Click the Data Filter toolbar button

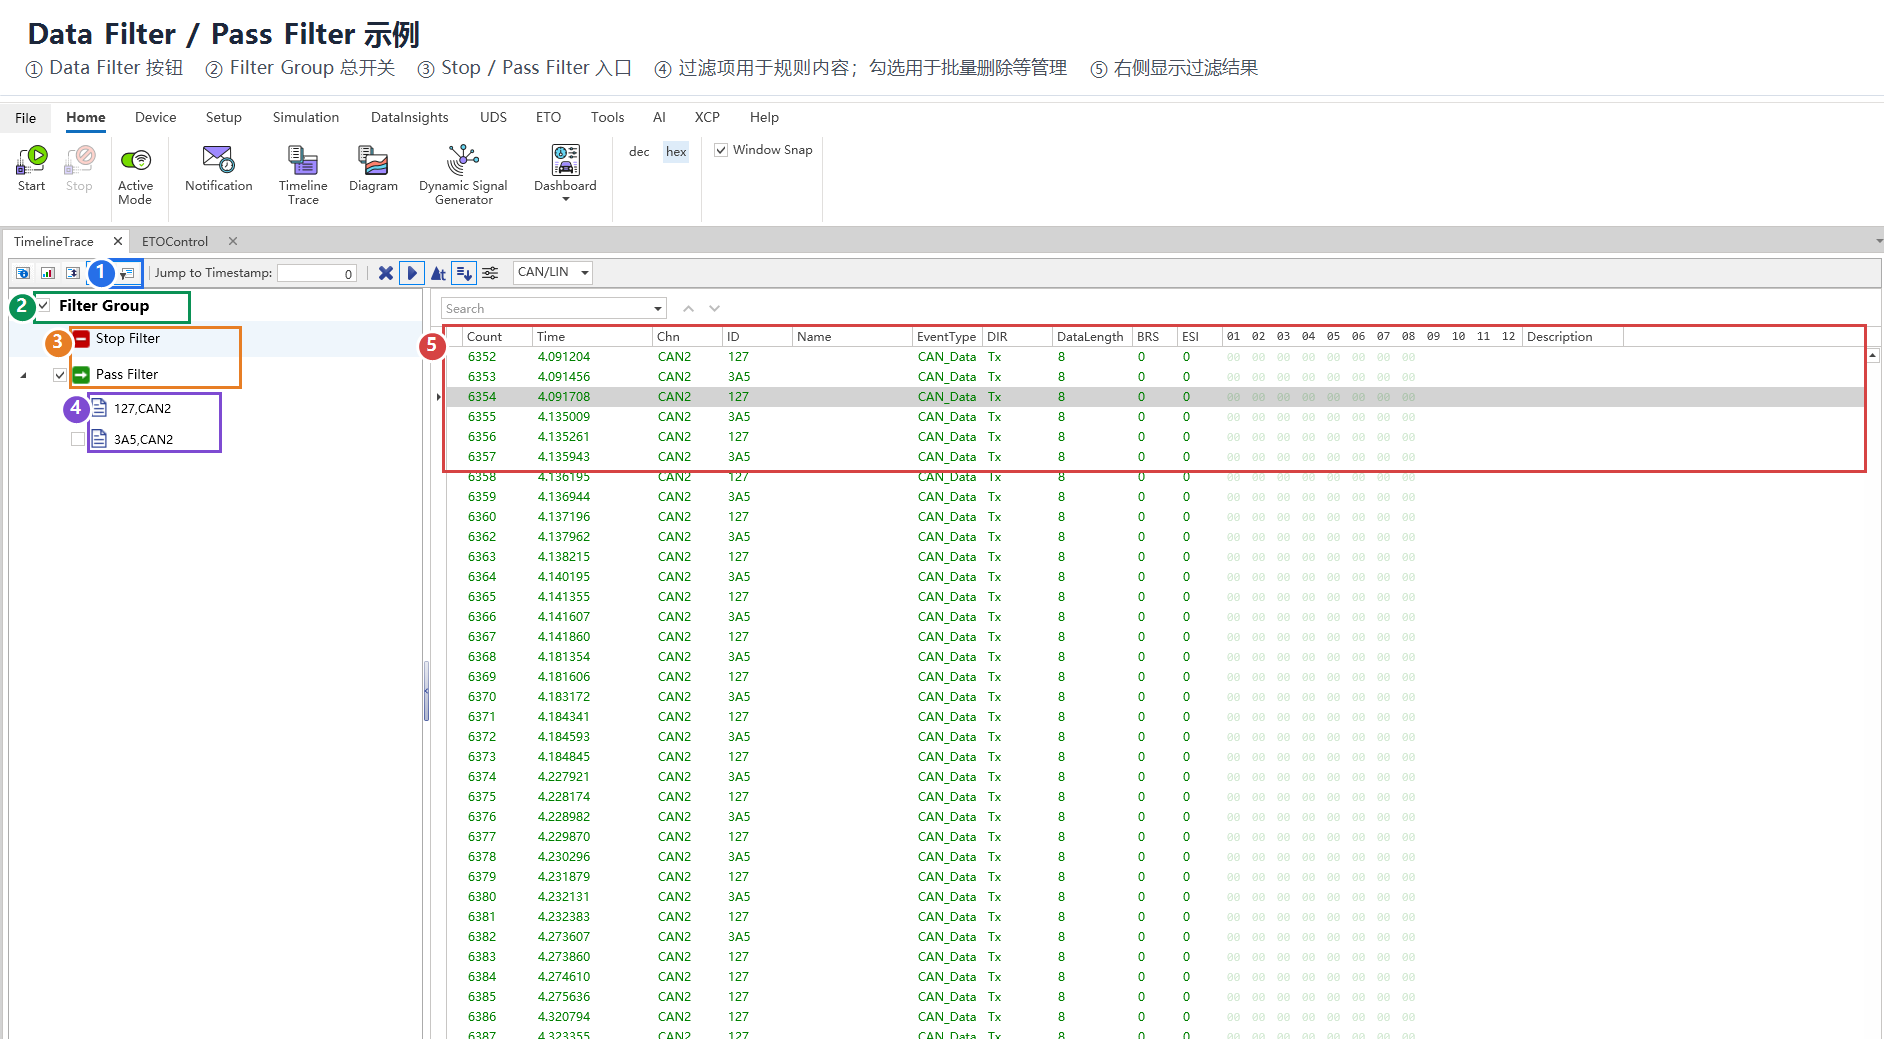tap(128, 273)
